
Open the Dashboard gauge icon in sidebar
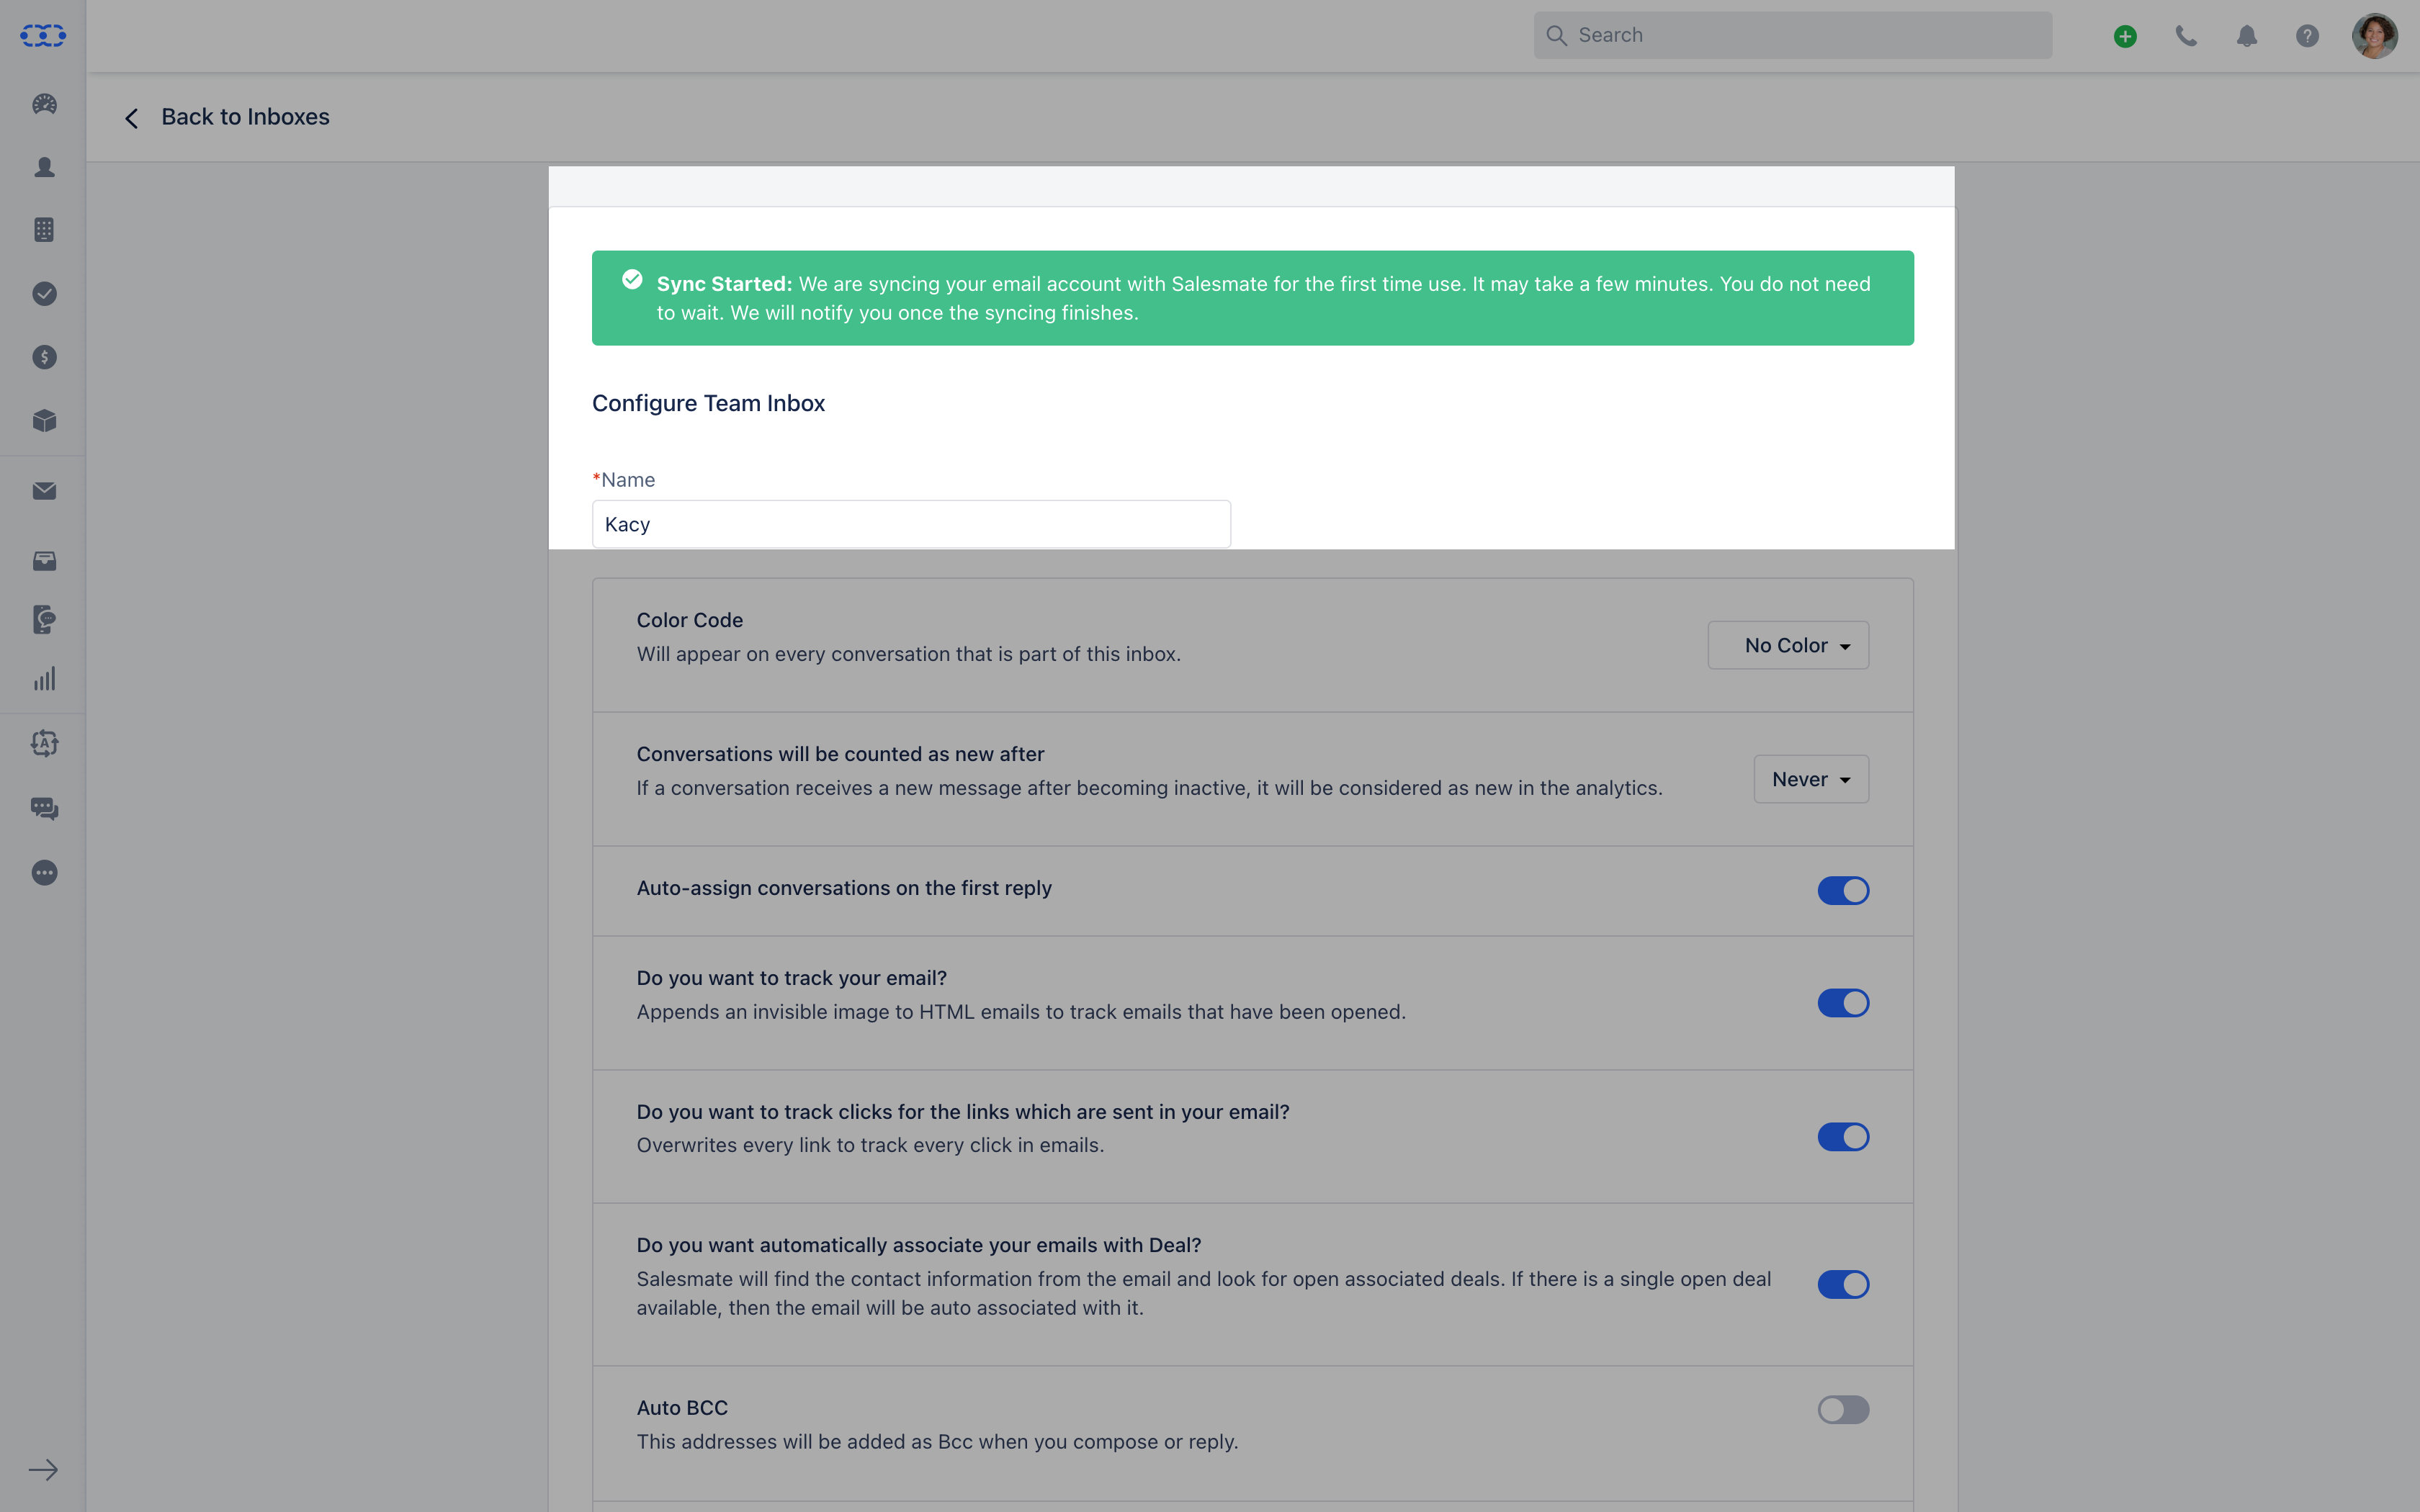pyautogui.click(x=44, y=104)
